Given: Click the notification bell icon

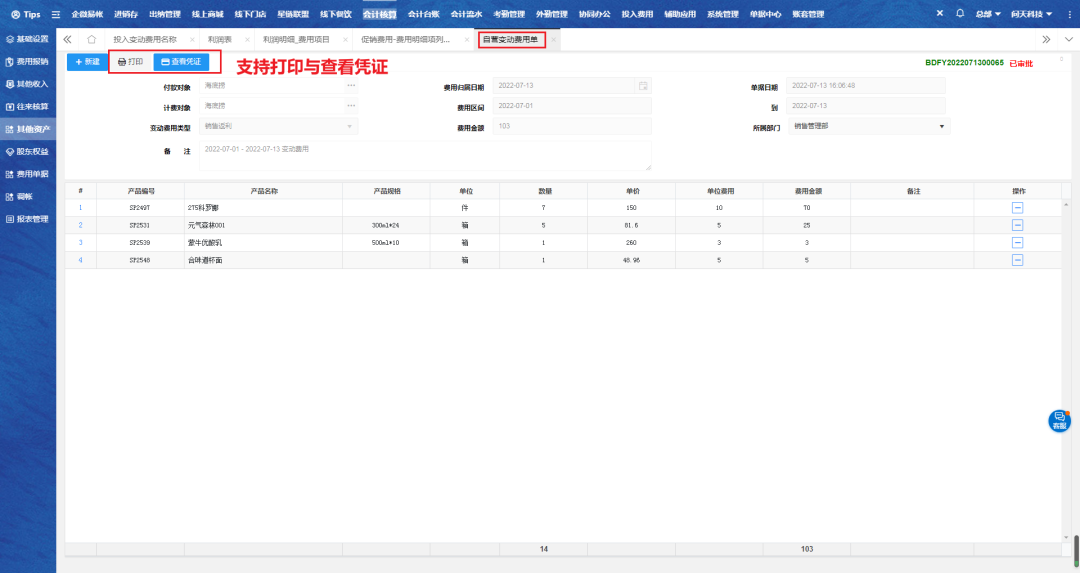Looking at the screenshot, I should coord(960,14).
